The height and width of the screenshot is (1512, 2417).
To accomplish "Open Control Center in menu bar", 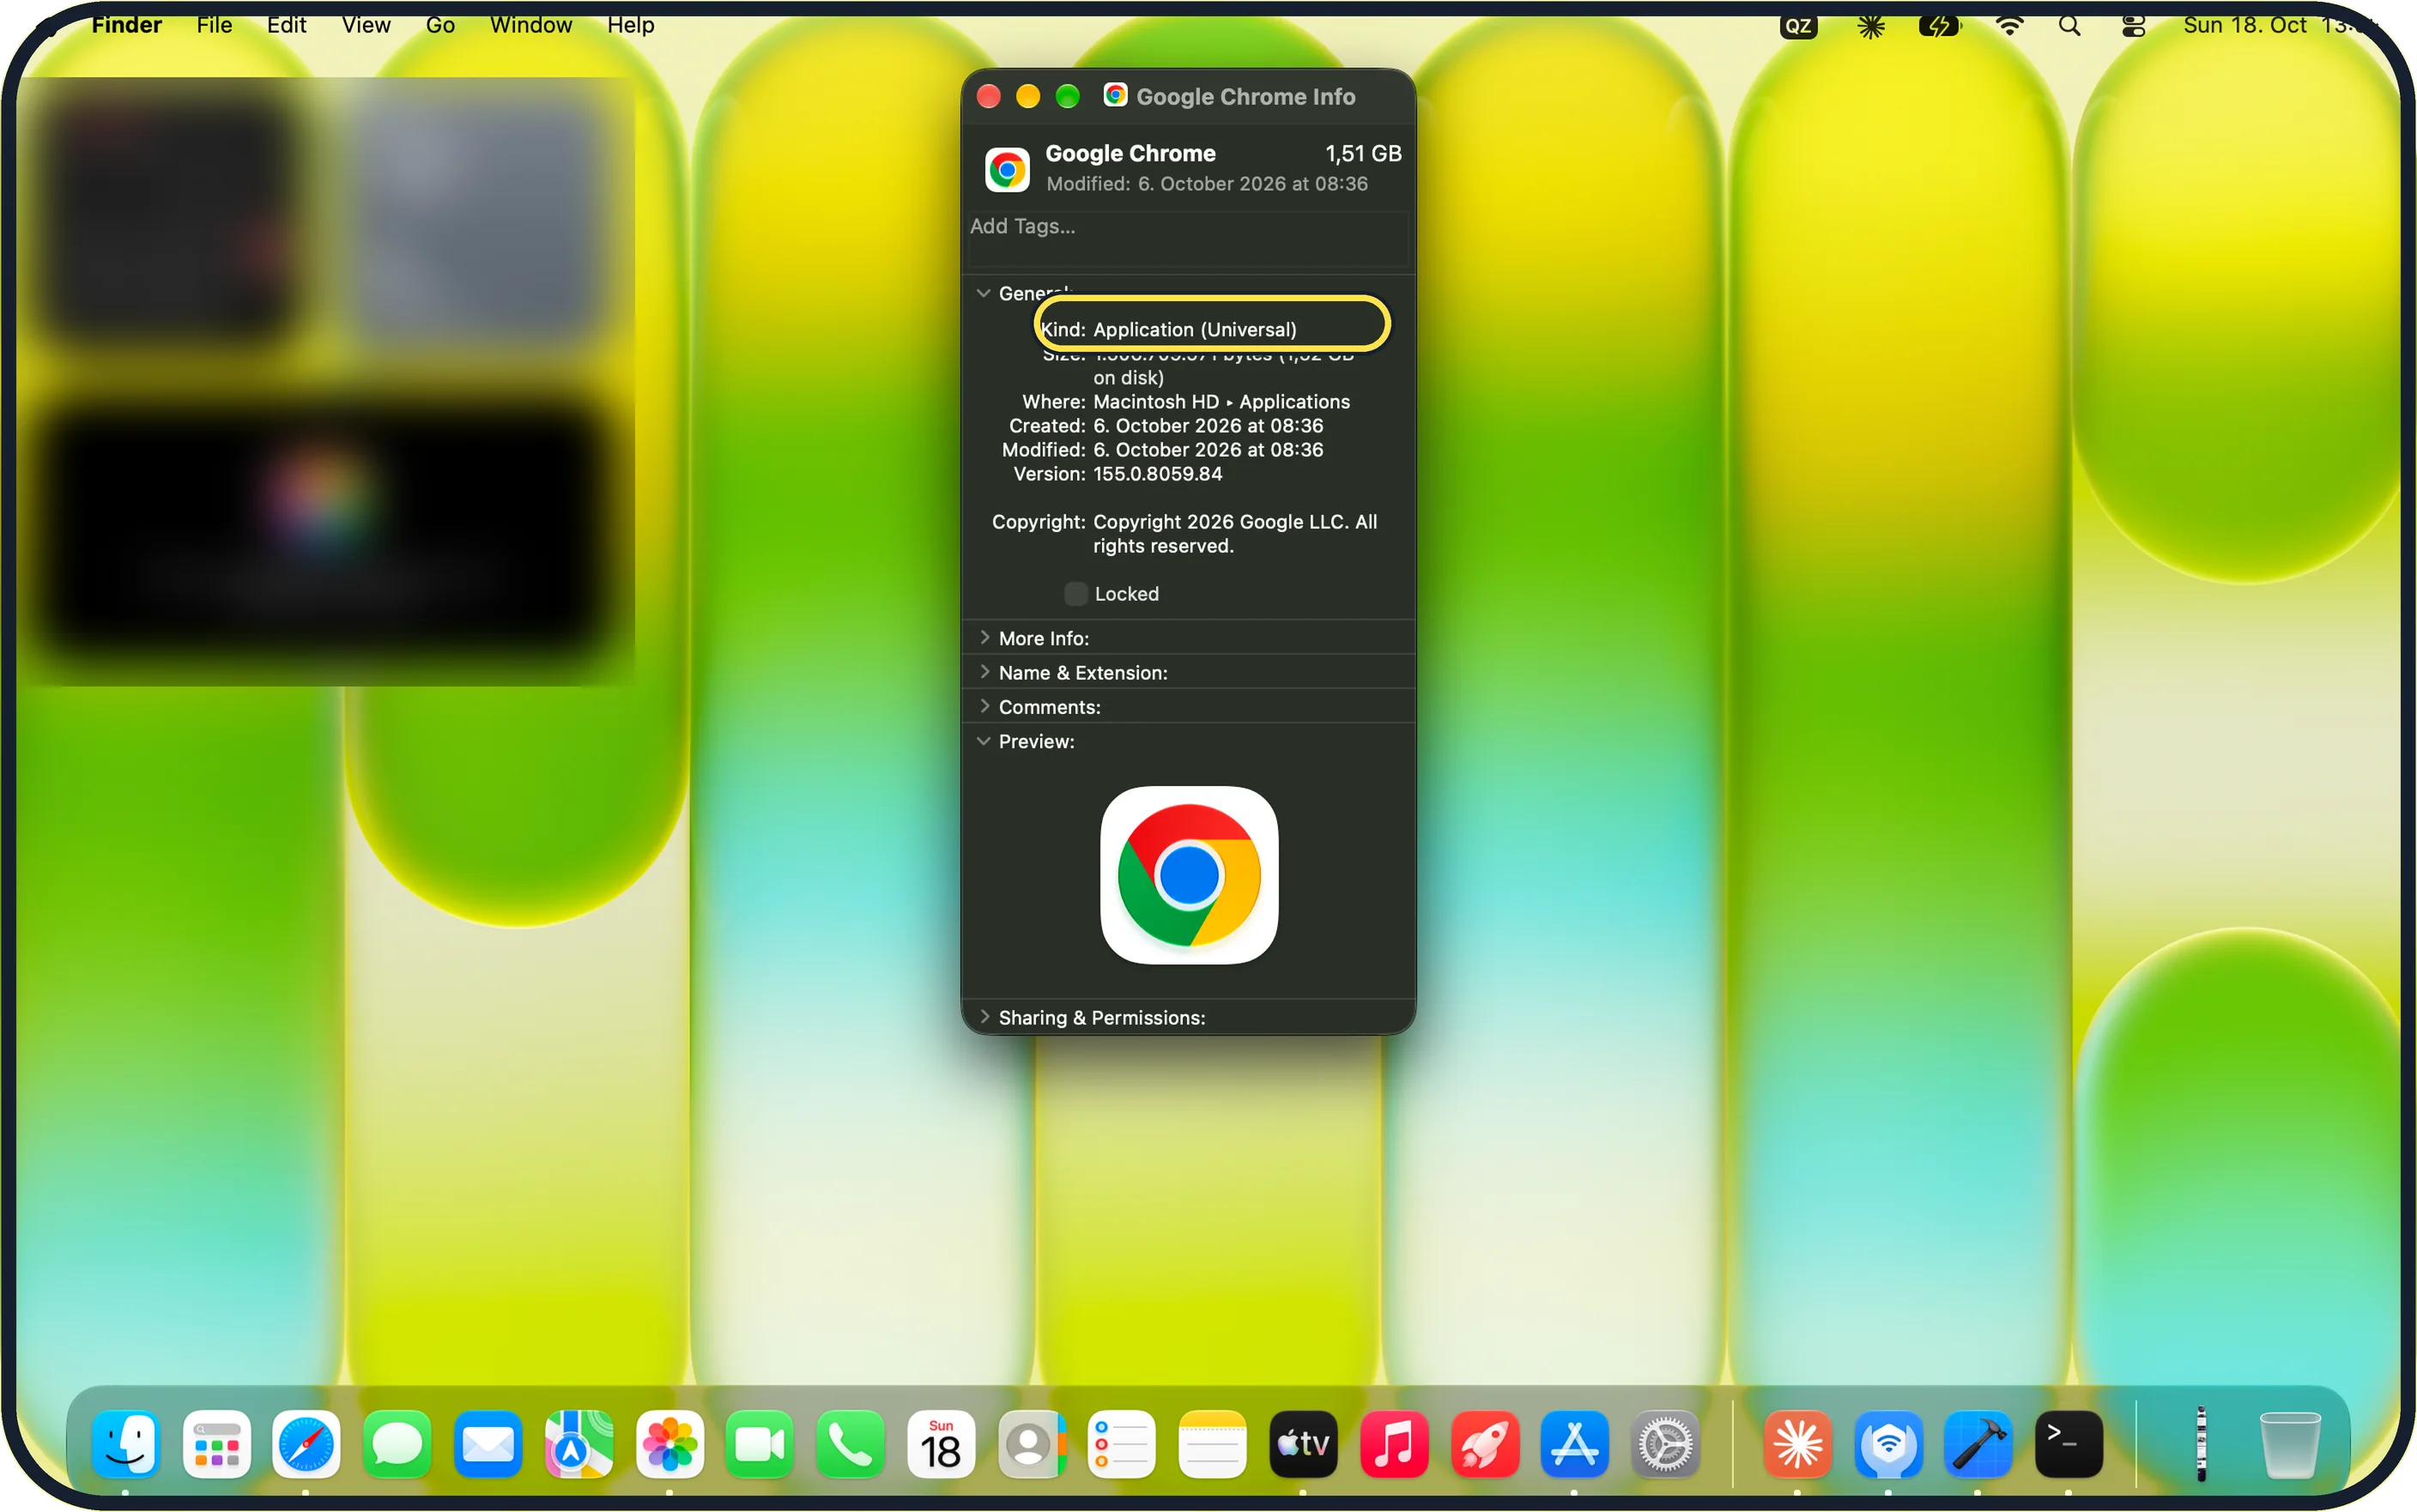I will pos(2133,26).
